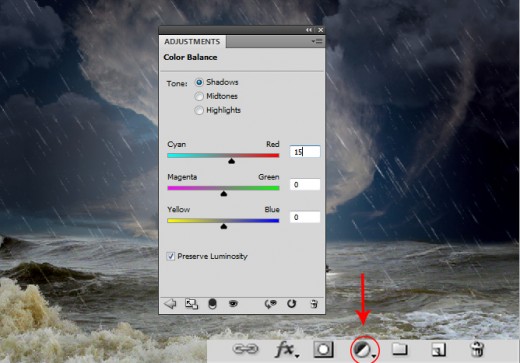
Task: Click the Green label
Action: point(269,177)
